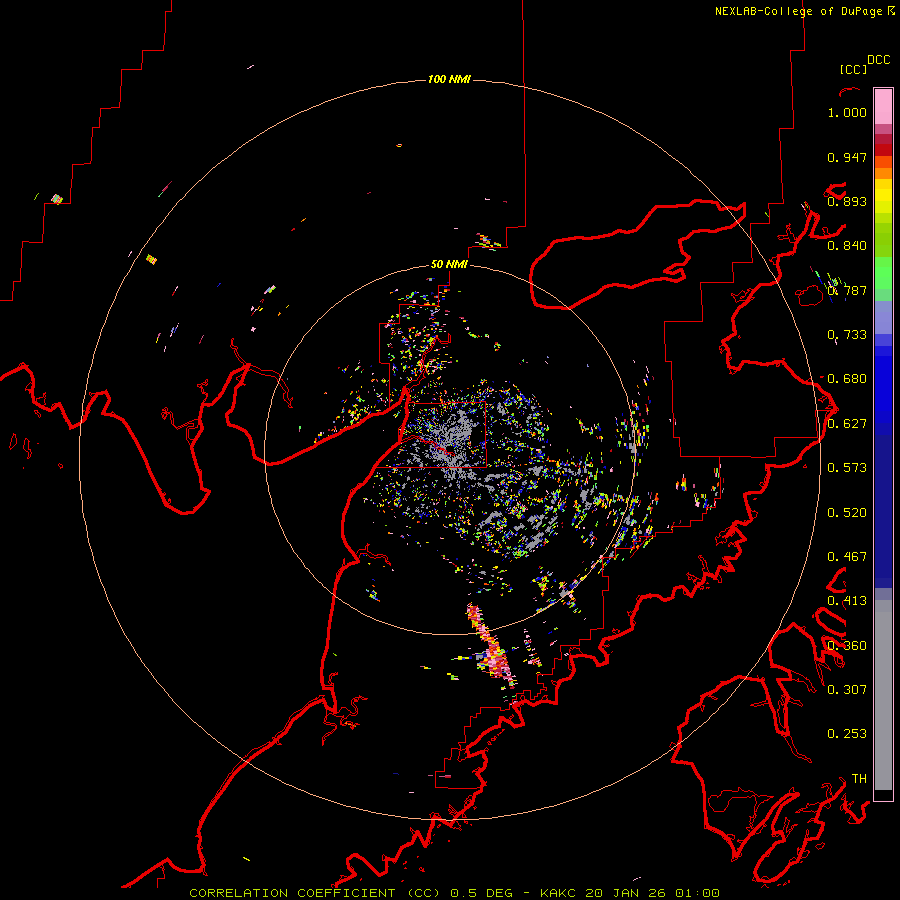Pick the light pink segment atop color bar
The width and height of the screenshot is (900, 900).
883,106
